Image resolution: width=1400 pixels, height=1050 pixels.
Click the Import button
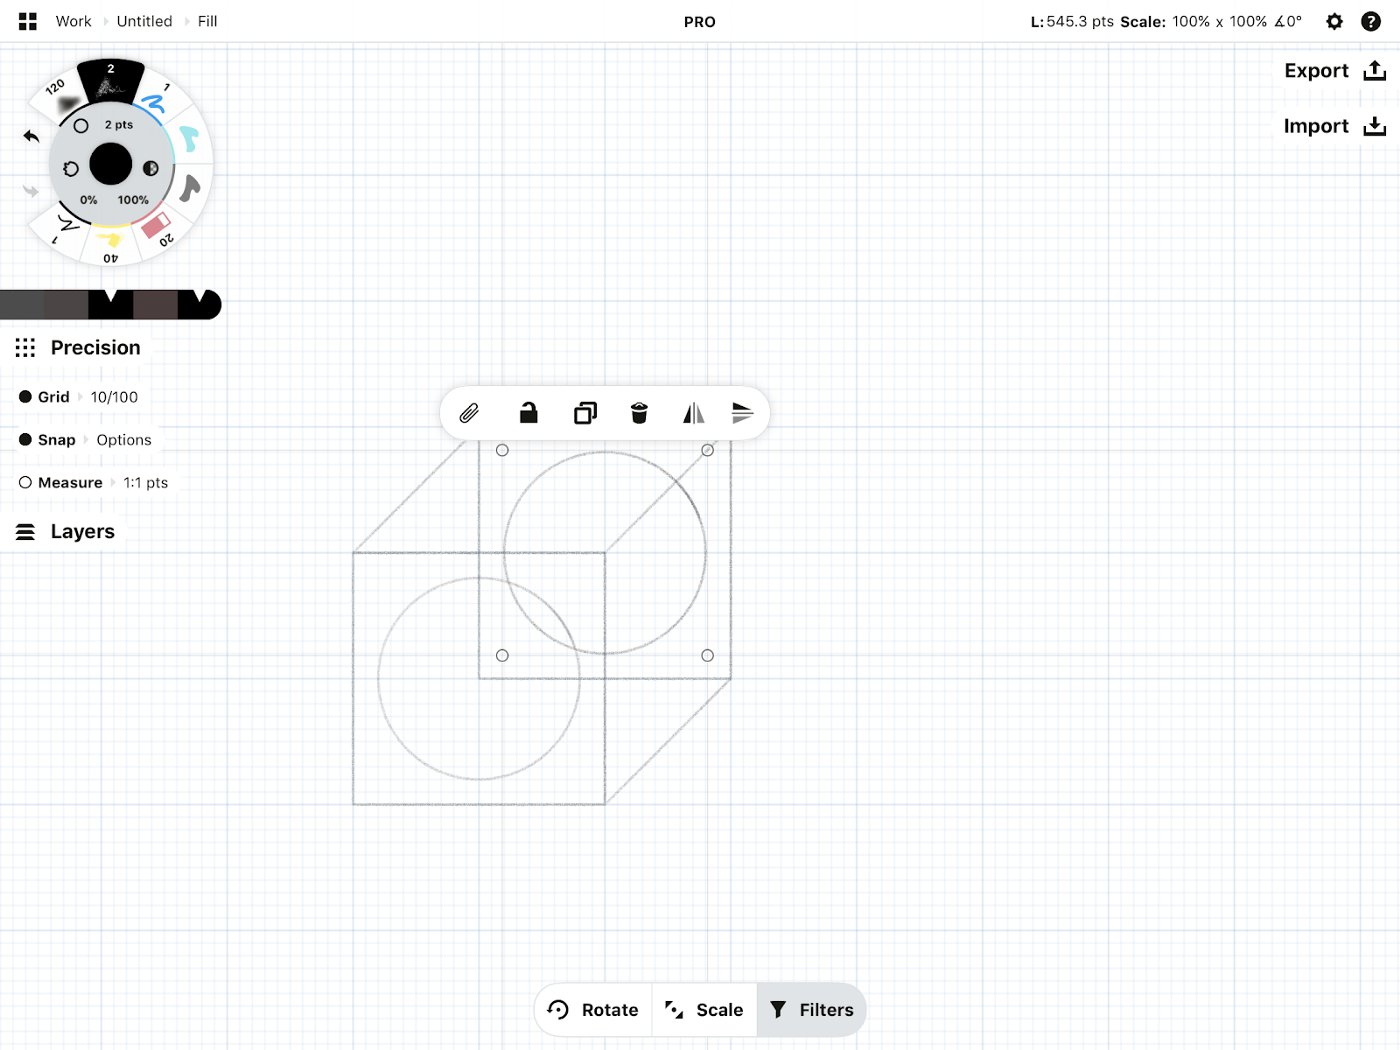pos(1335,126)
